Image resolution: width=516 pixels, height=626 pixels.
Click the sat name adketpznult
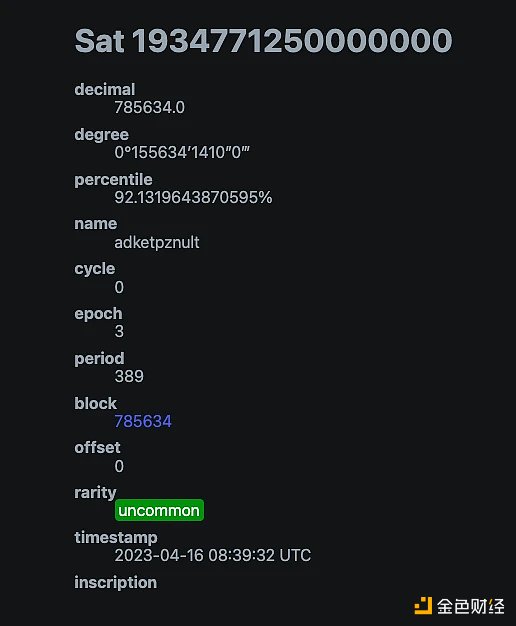[157, 242]
